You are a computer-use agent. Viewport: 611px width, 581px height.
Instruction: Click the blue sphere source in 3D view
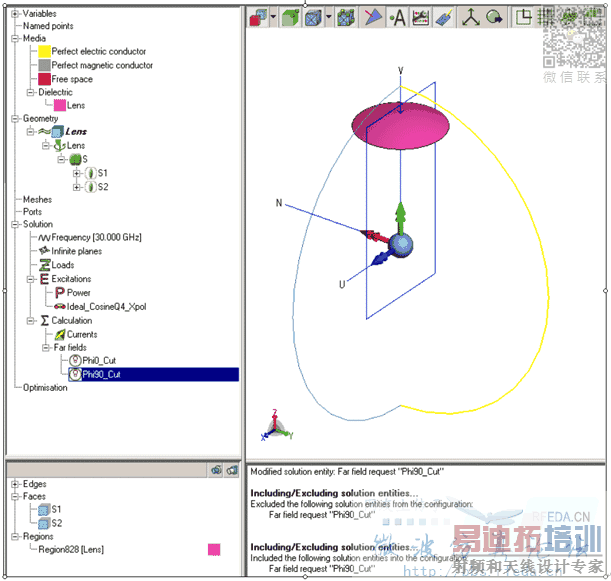point(401,245)
